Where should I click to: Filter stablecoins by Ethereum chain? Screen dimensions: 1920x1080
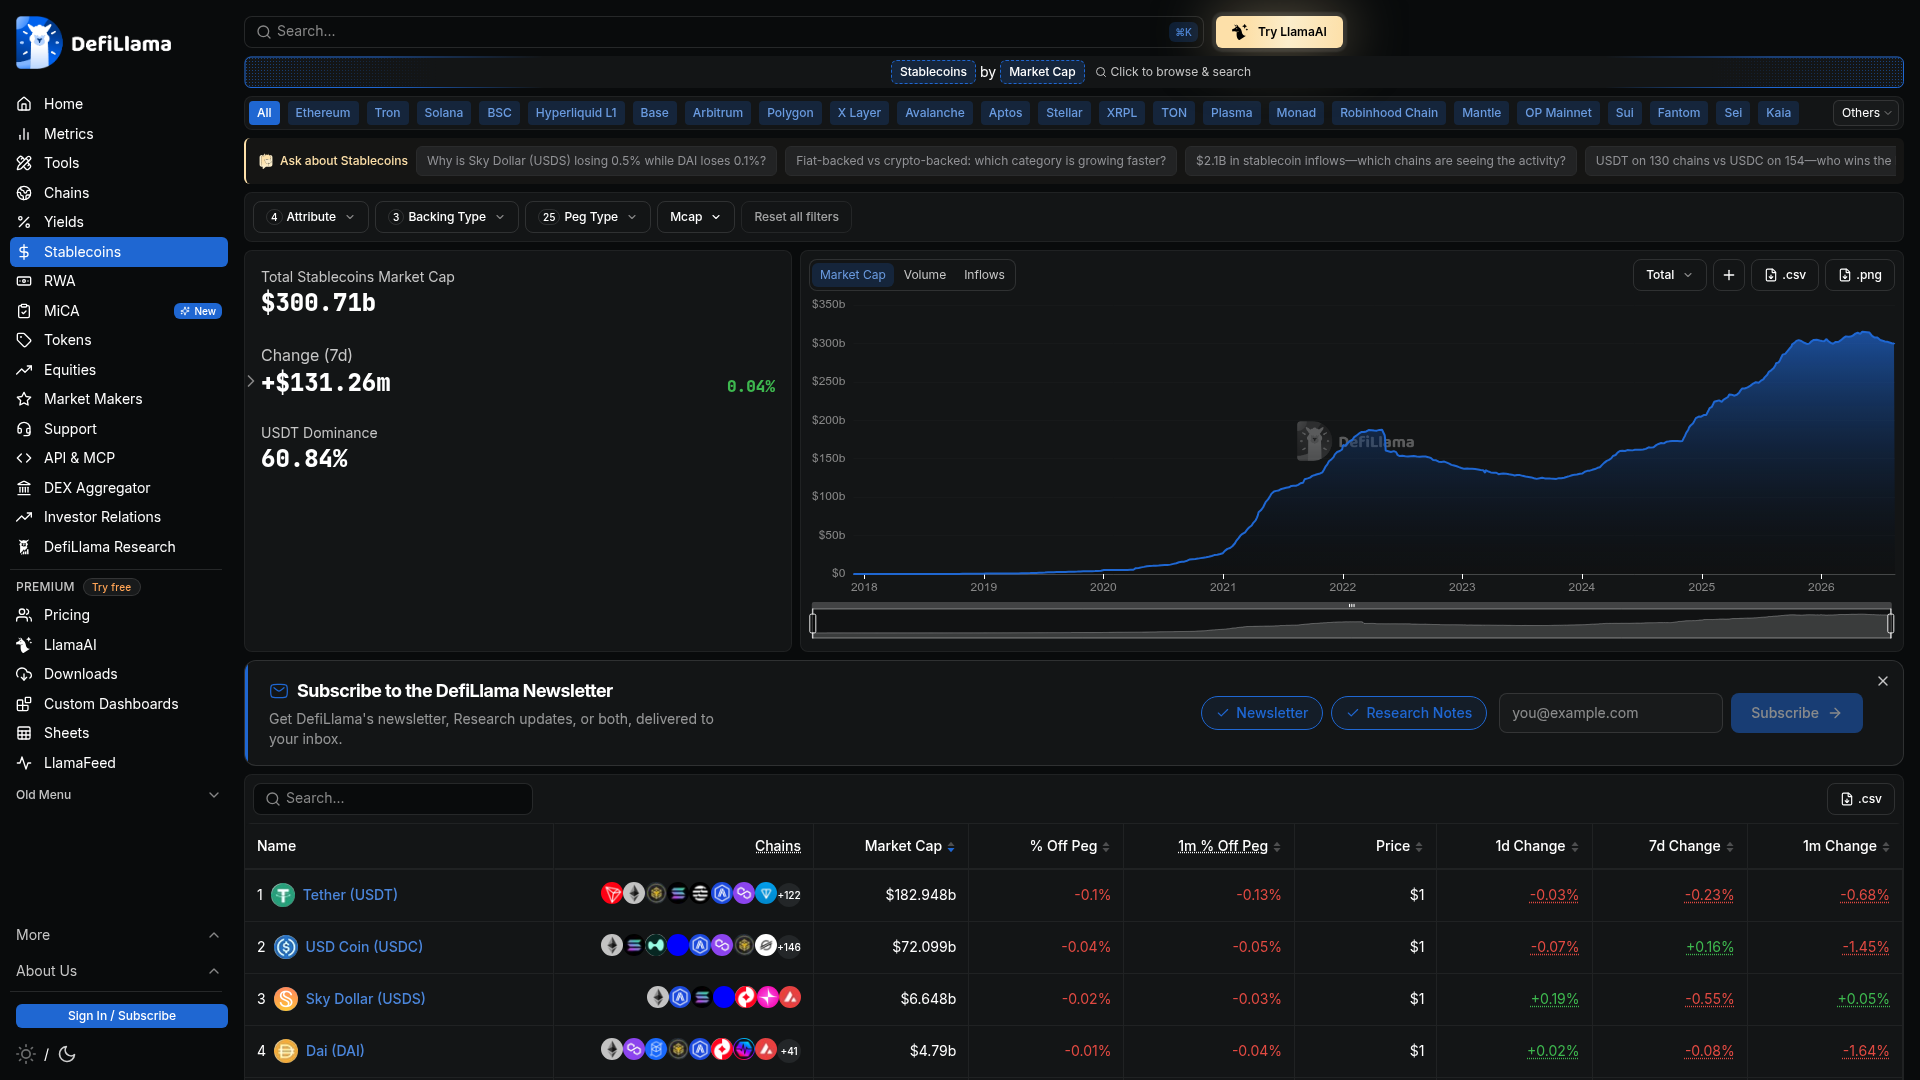[x=322, y=113]
